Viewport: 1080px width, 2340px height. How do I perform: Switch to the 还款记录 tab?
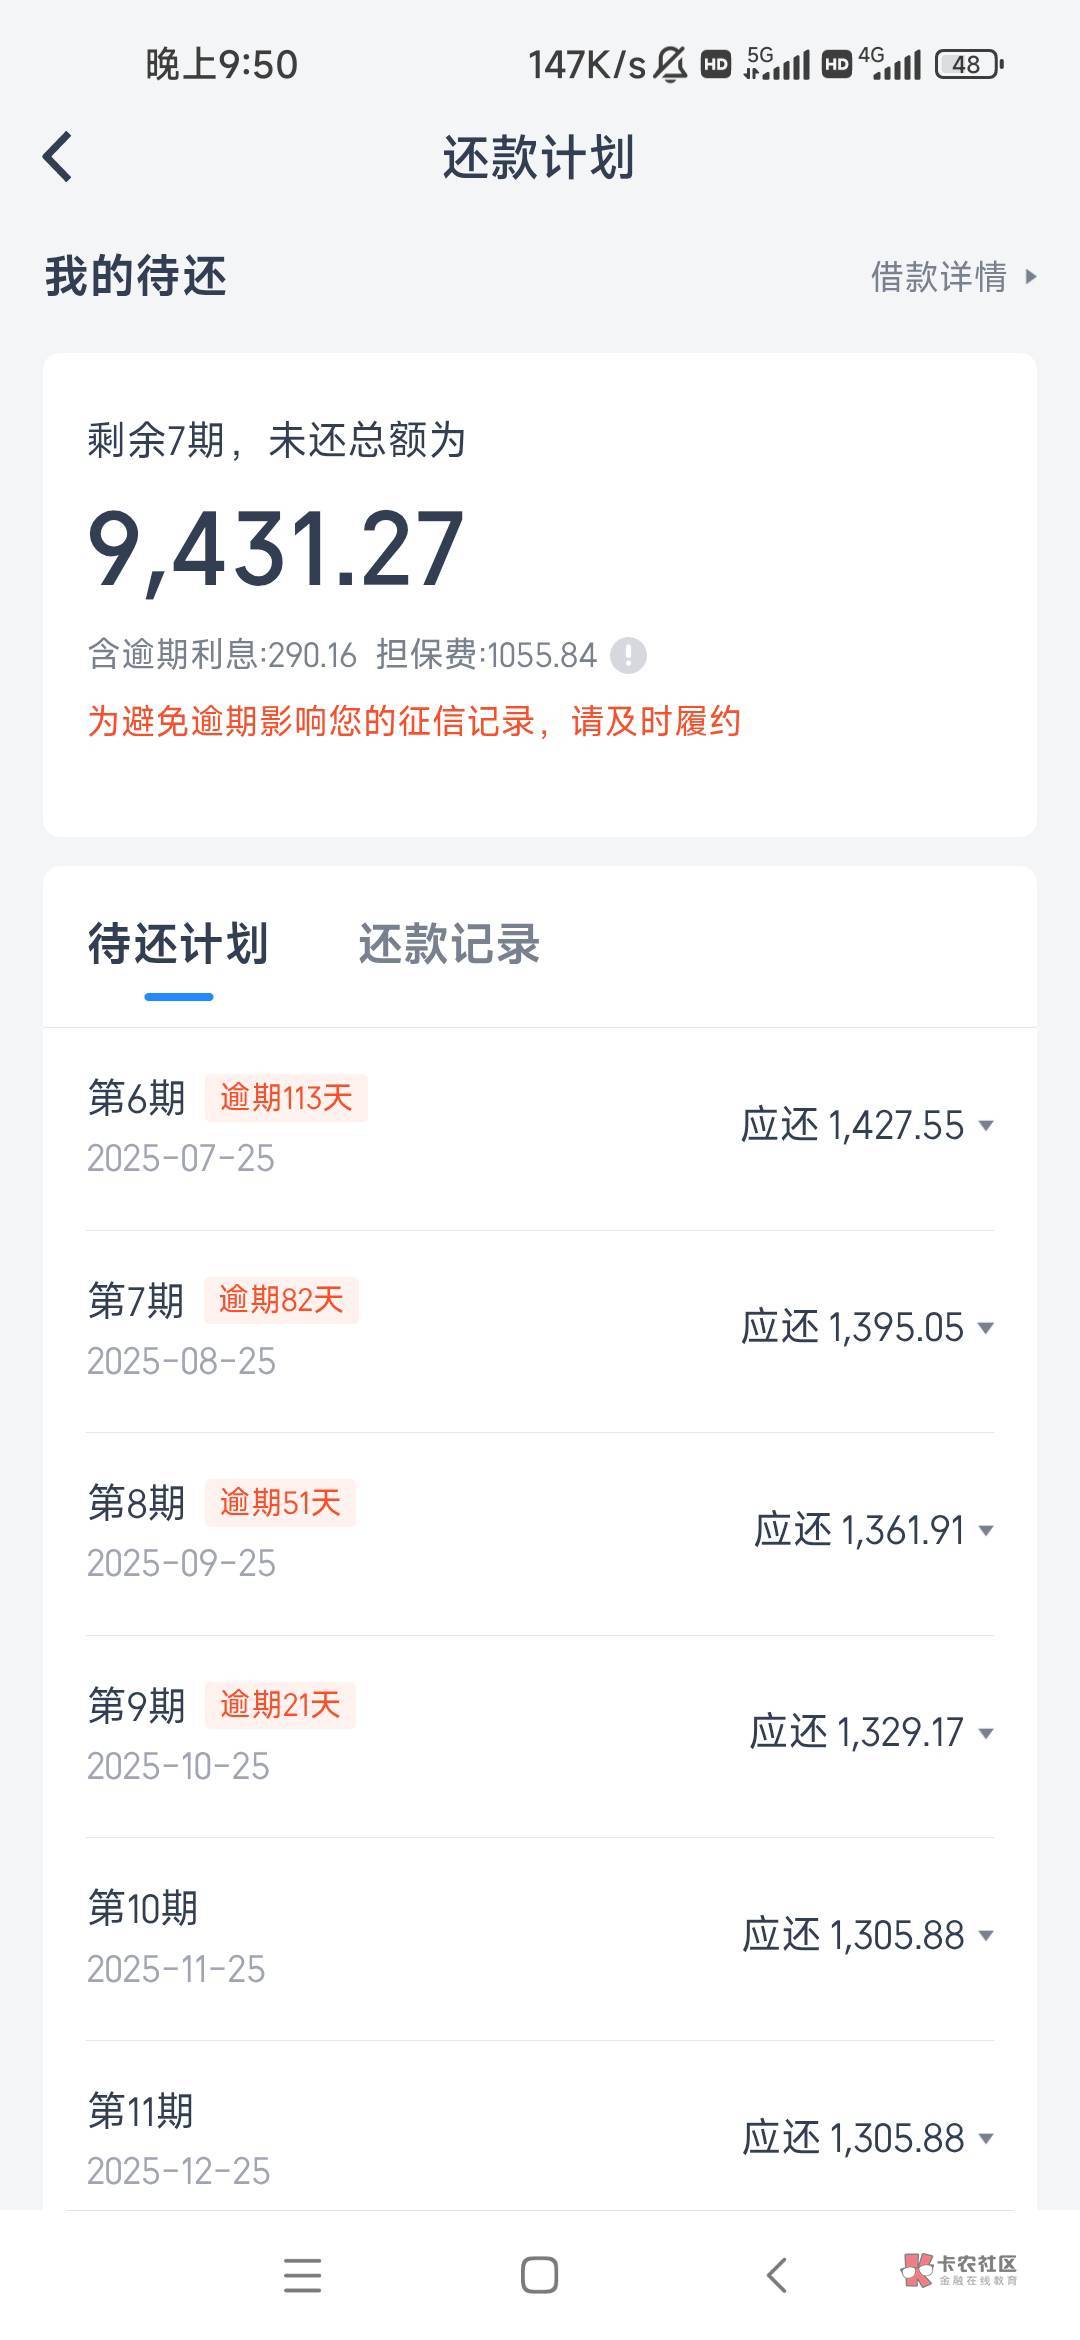tap(449, 944)
